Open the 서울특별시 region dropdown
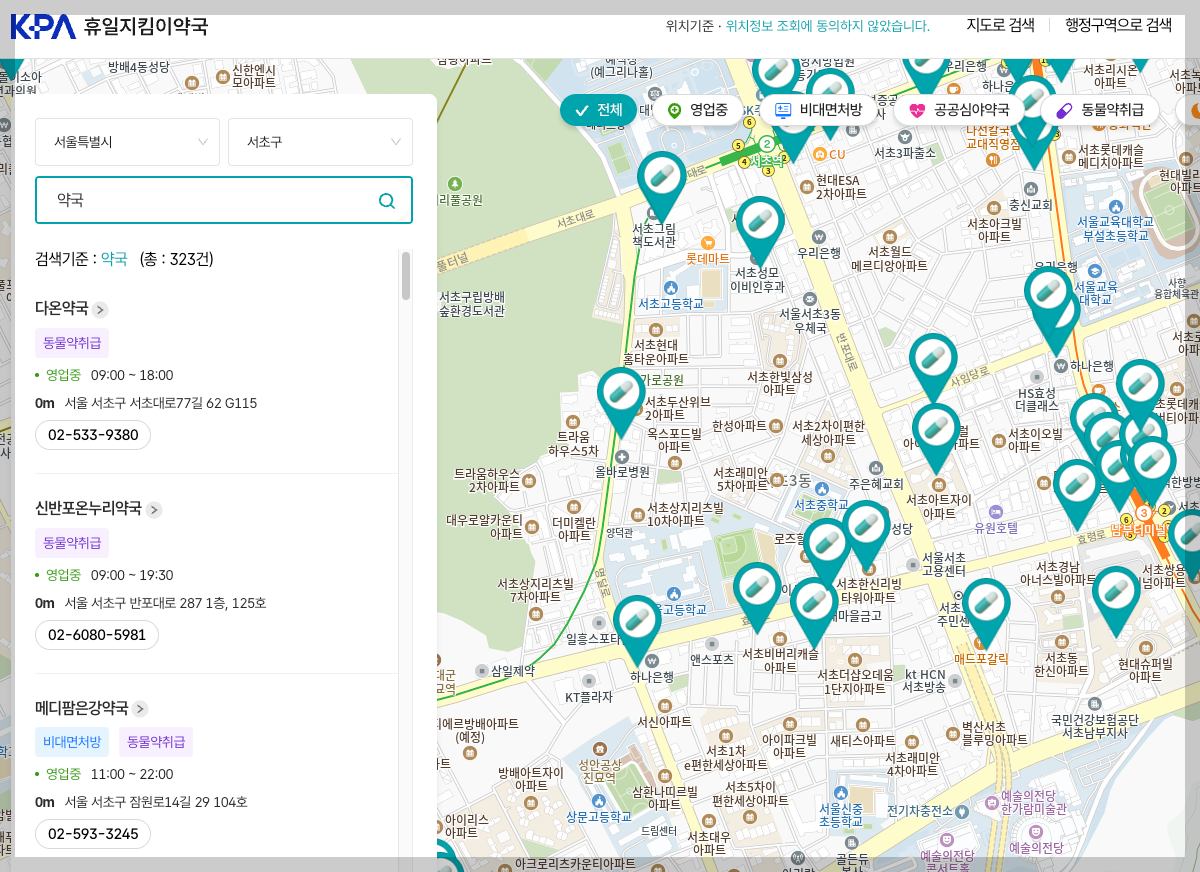 [x=127, y=142]
